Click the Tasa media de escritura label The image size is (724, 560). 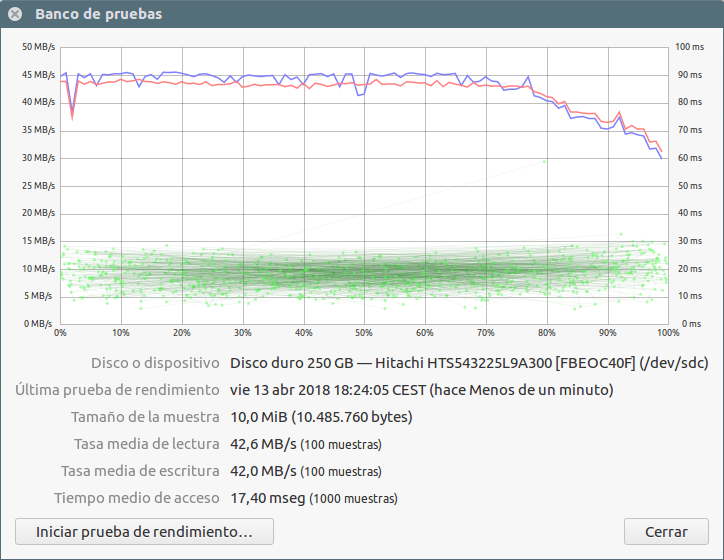140,470
